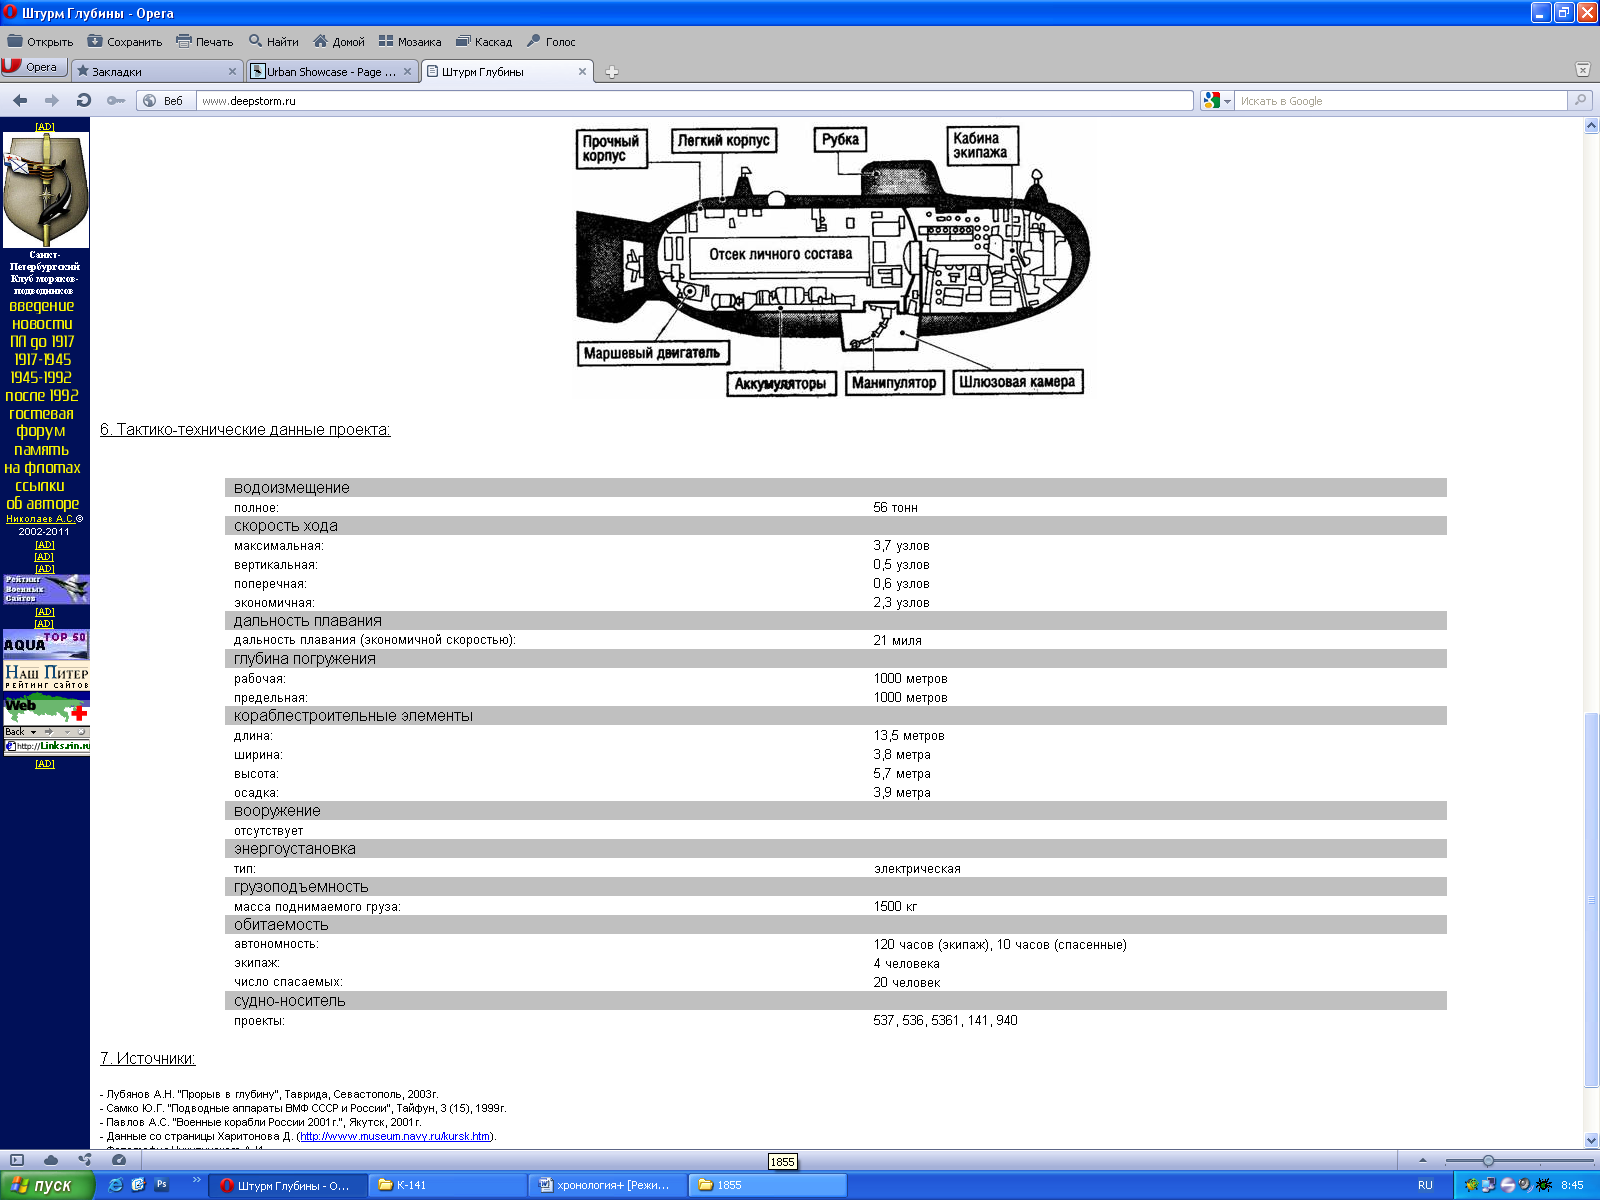Click the museum.navy.ru/kursk.htm source link
Screen dimensions: 1600x1200
(x=395, y=1136)
